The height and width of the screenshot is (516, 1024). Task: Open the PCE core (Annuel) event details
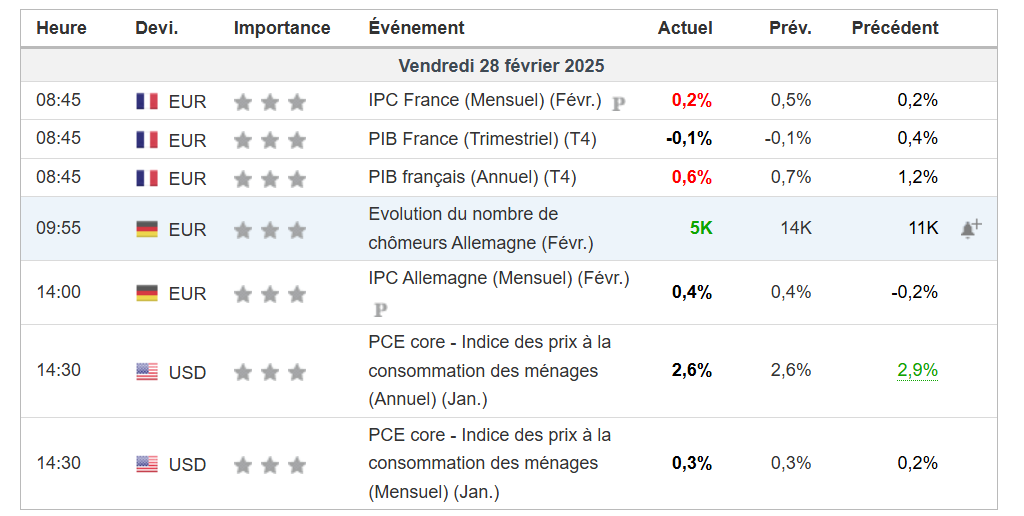[489, 370]
